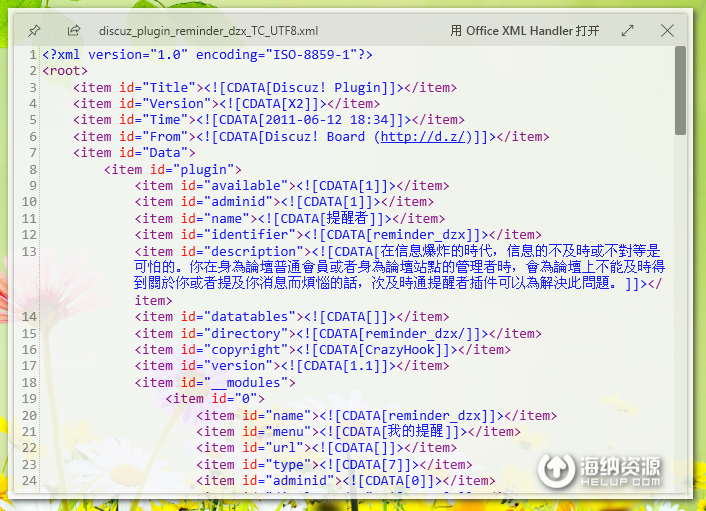Click the __modules item line

point(215,382)
